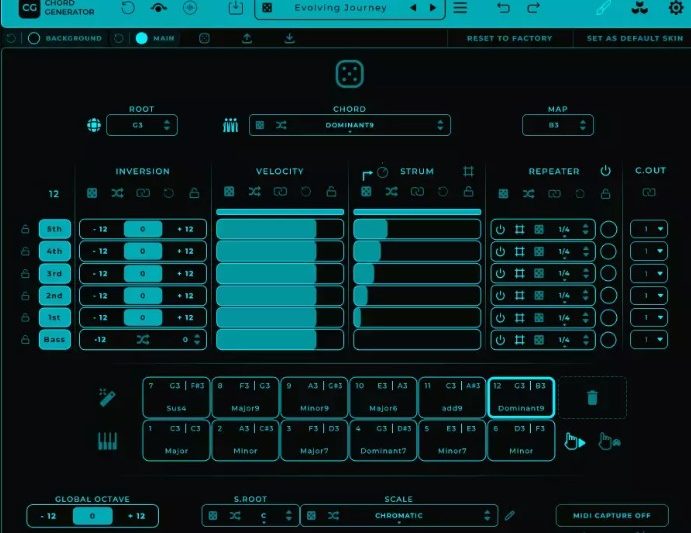Open 5th row C.OUT channel dropdown
The image size is (691, 533).
649,229
